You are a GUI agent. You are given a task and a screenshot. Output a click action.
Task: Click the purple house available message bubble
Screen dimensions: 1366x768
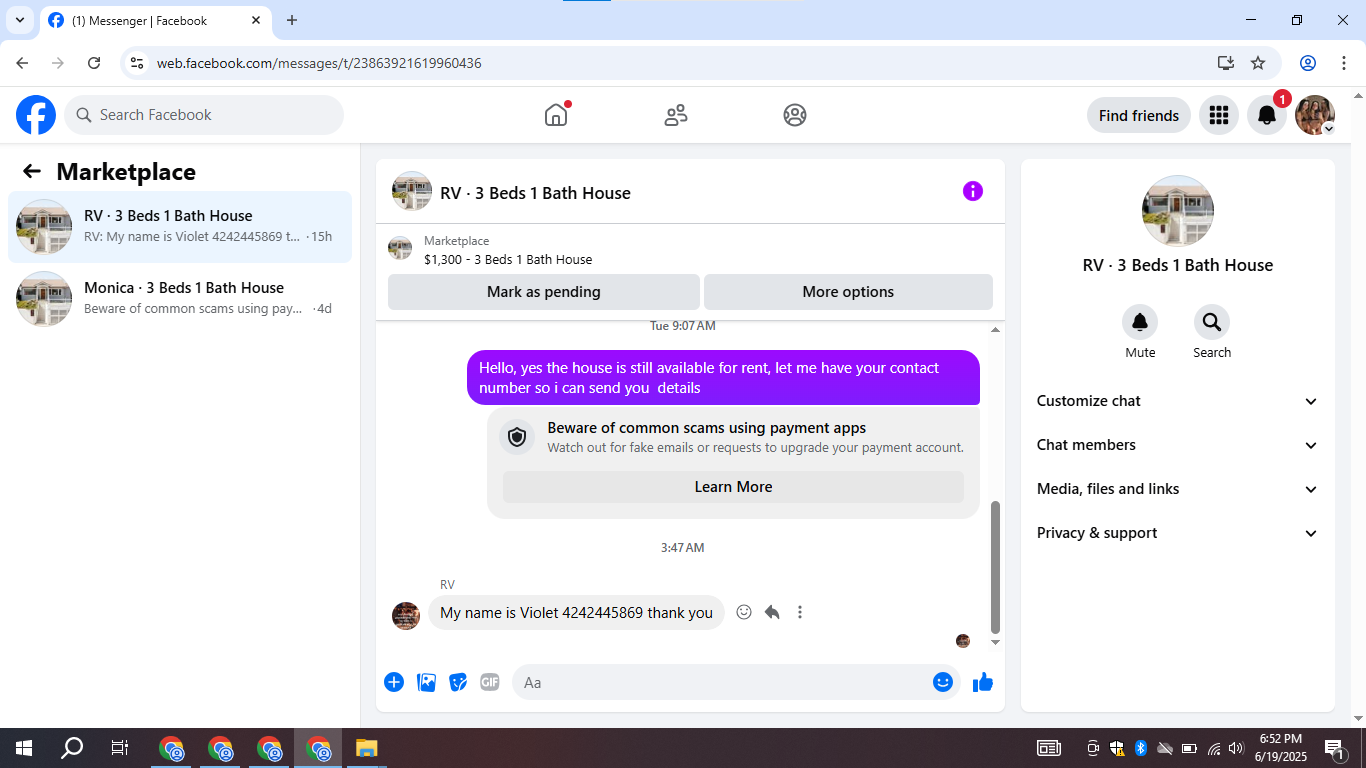[723, 378]
